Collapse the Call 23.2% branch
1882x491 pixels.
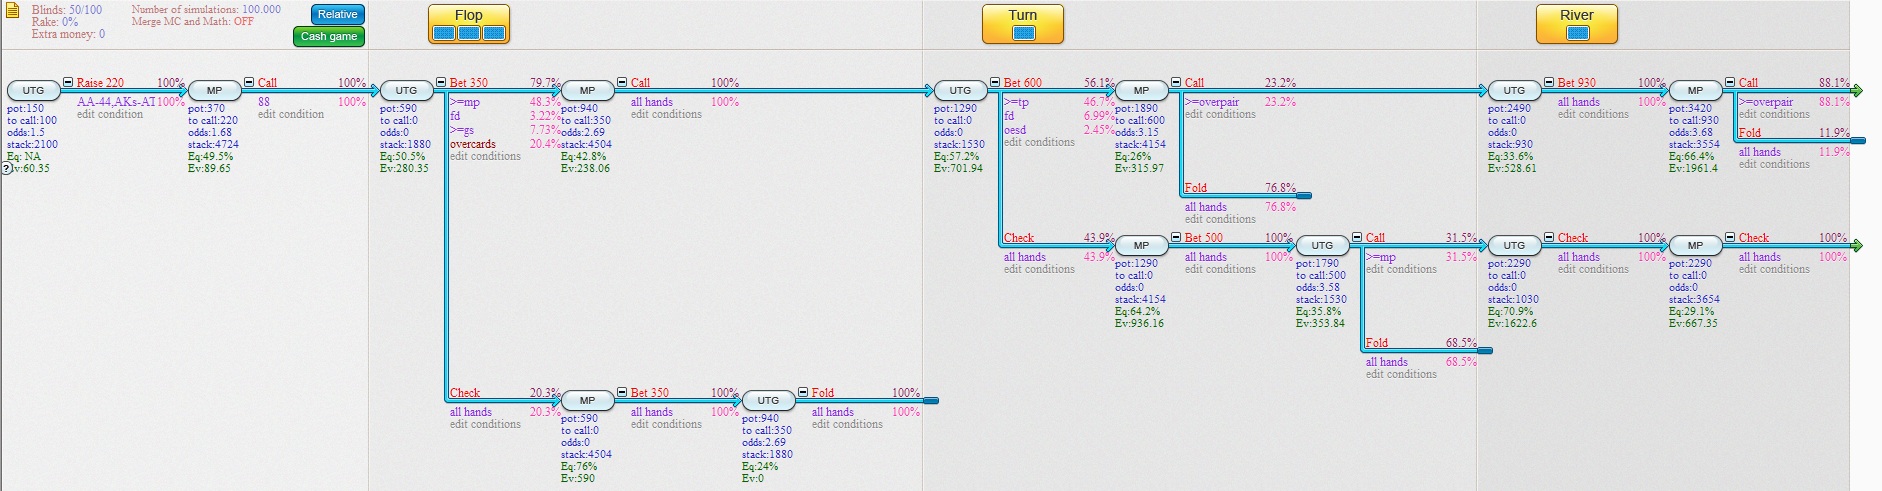1176,82
